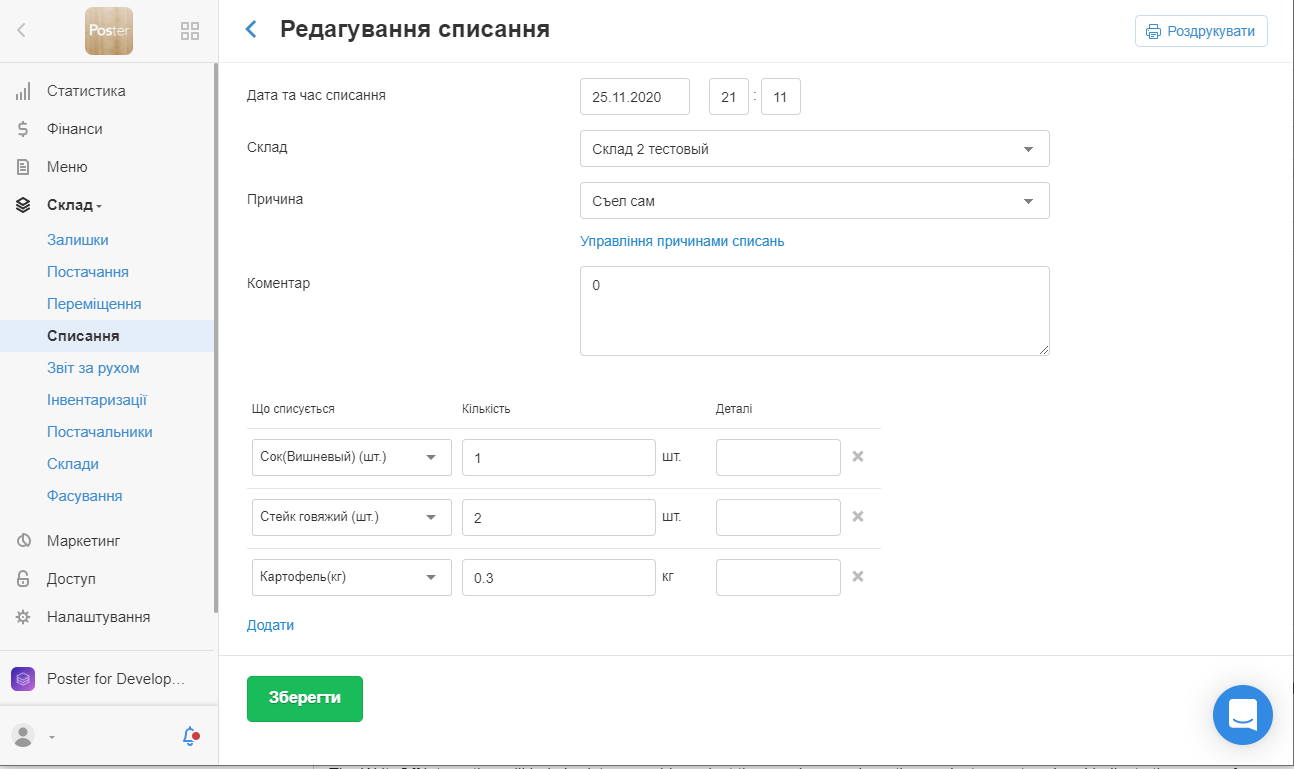Click the Маркетинг pie icon
Screen dimensions: 1294x769
point(22,541)
